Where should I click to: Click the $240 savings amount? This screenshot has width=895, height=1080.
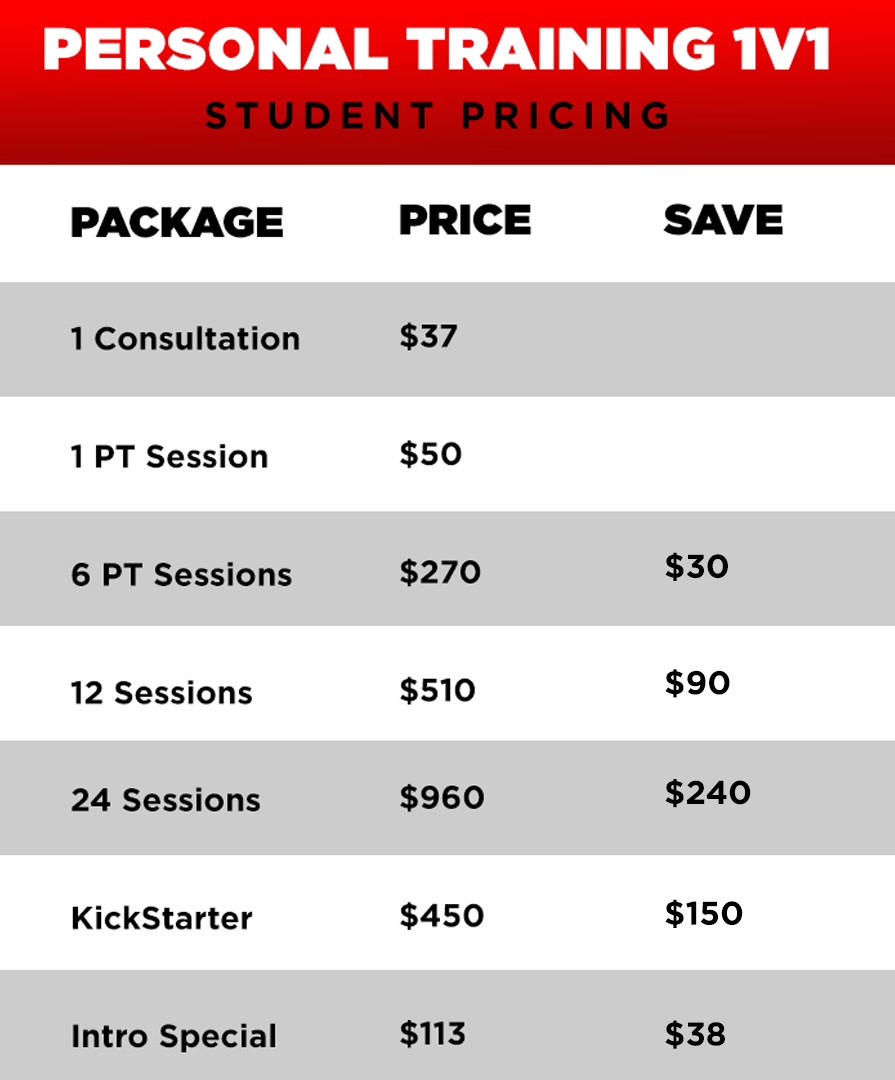[708, 793]
